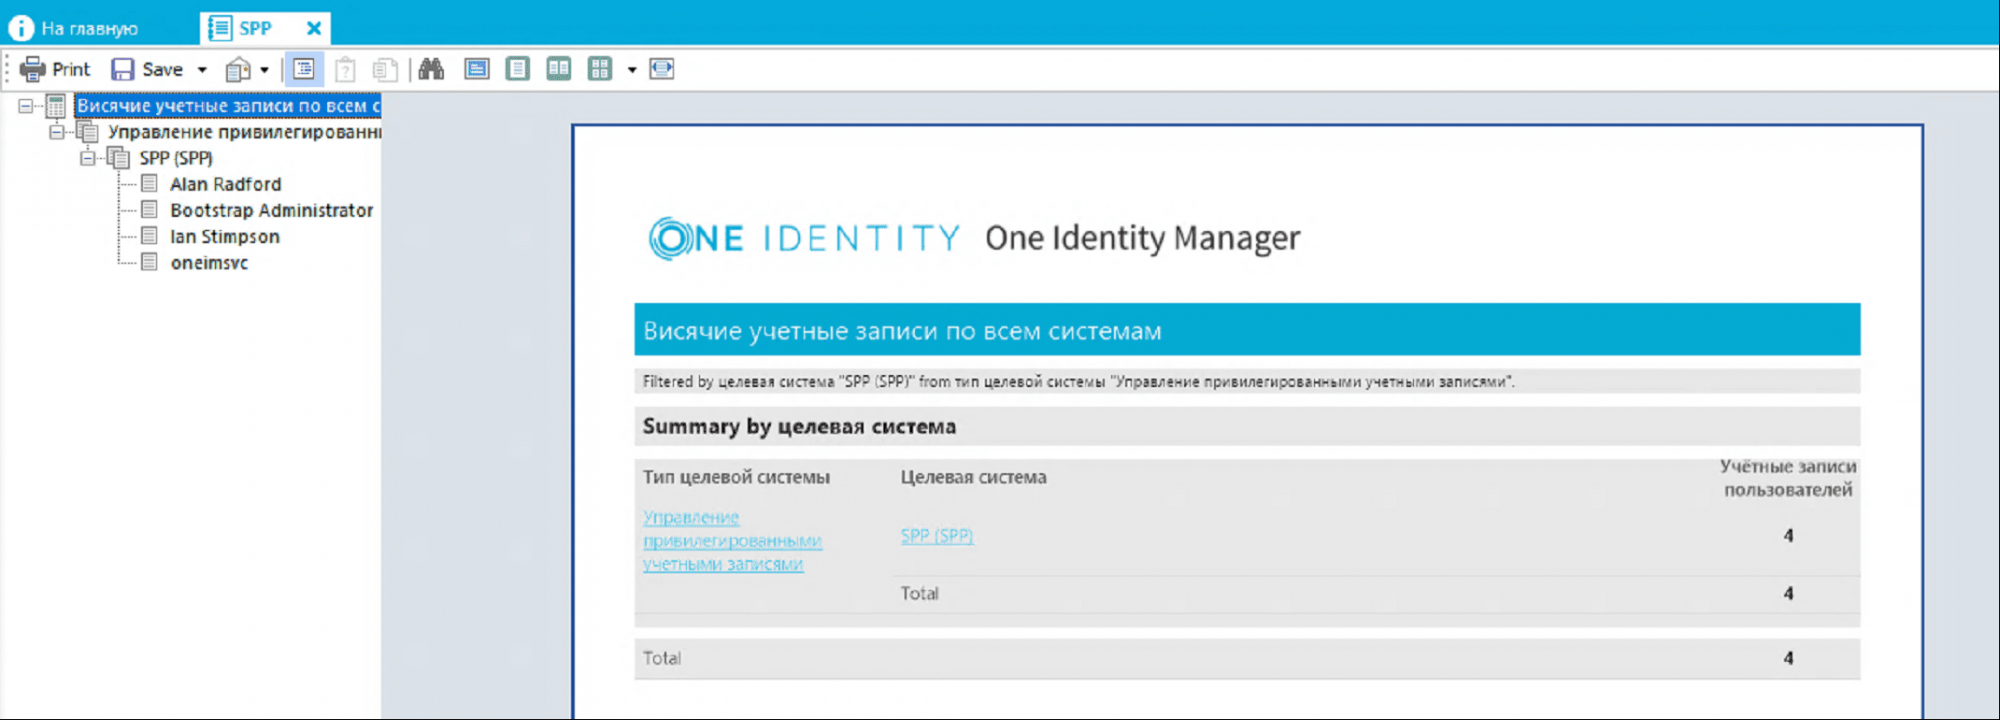The width and height of the screenshot is (2000, 720).
Task: Open the dropdown arrow beside the send-email icon
Action: click(265, 70)
